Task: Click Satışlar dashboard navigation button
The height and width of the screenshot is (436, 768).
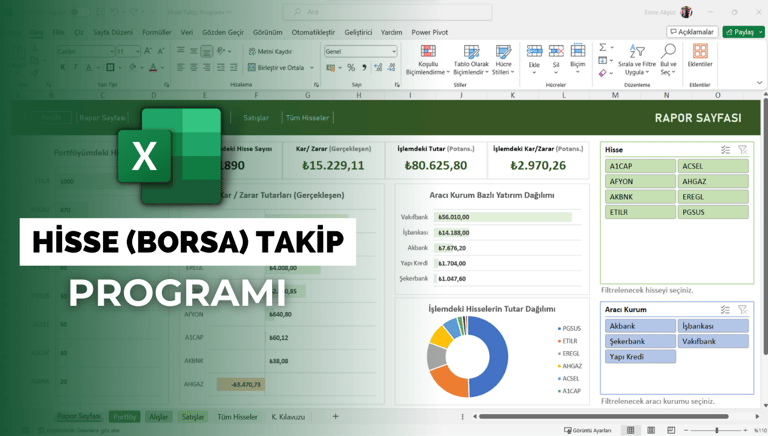Action: click(256, 118)
